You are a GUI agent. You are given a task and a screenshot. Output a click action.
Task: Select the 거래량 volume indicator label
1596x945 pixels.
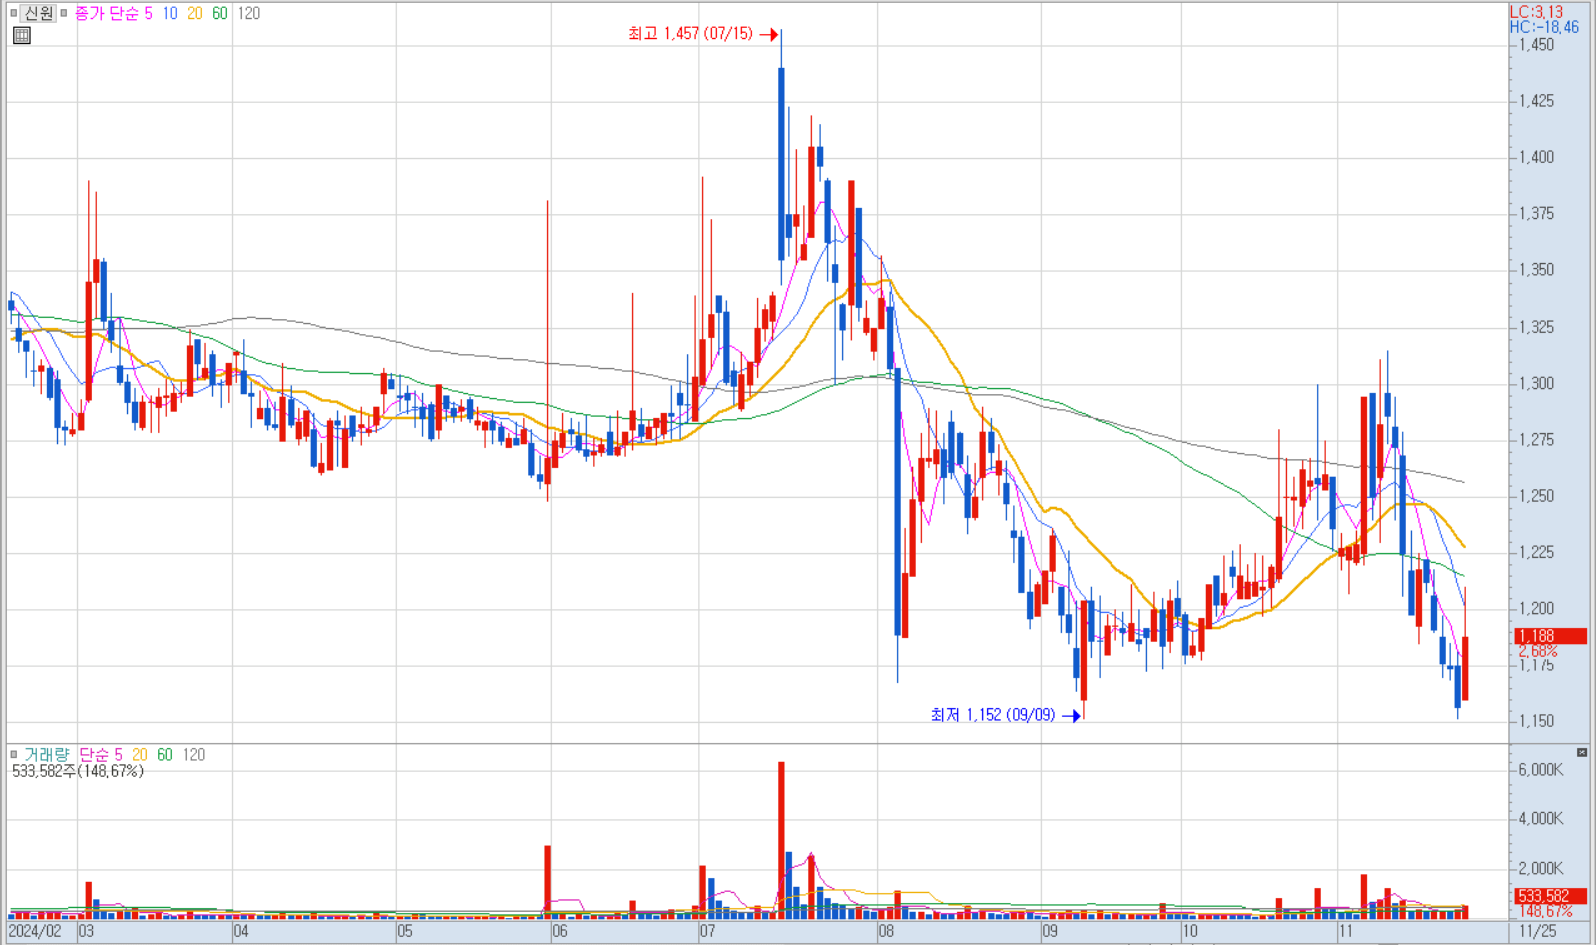tap(47, 754)
